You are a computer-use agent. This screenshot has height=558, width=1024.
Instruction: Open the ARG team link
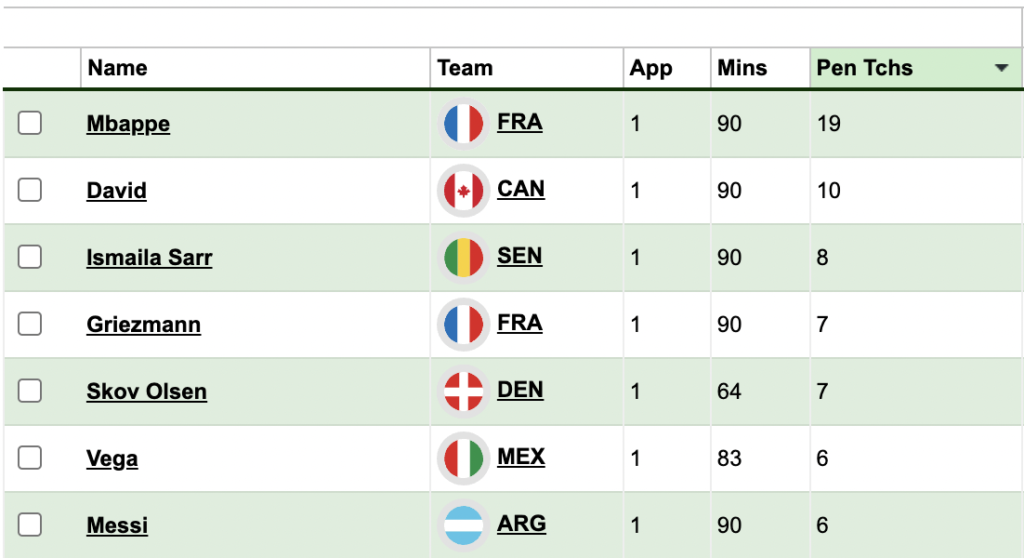[521, 523]
